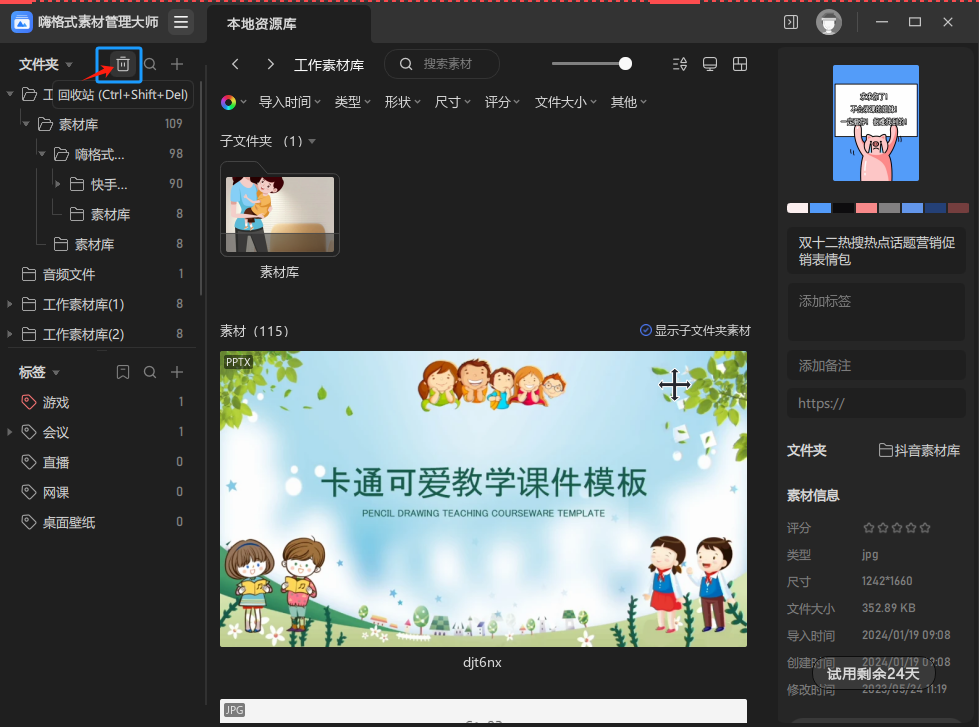Click the 试用剩余24天 trial button
The width and height of the screenshot is (979, 727).
873,673
